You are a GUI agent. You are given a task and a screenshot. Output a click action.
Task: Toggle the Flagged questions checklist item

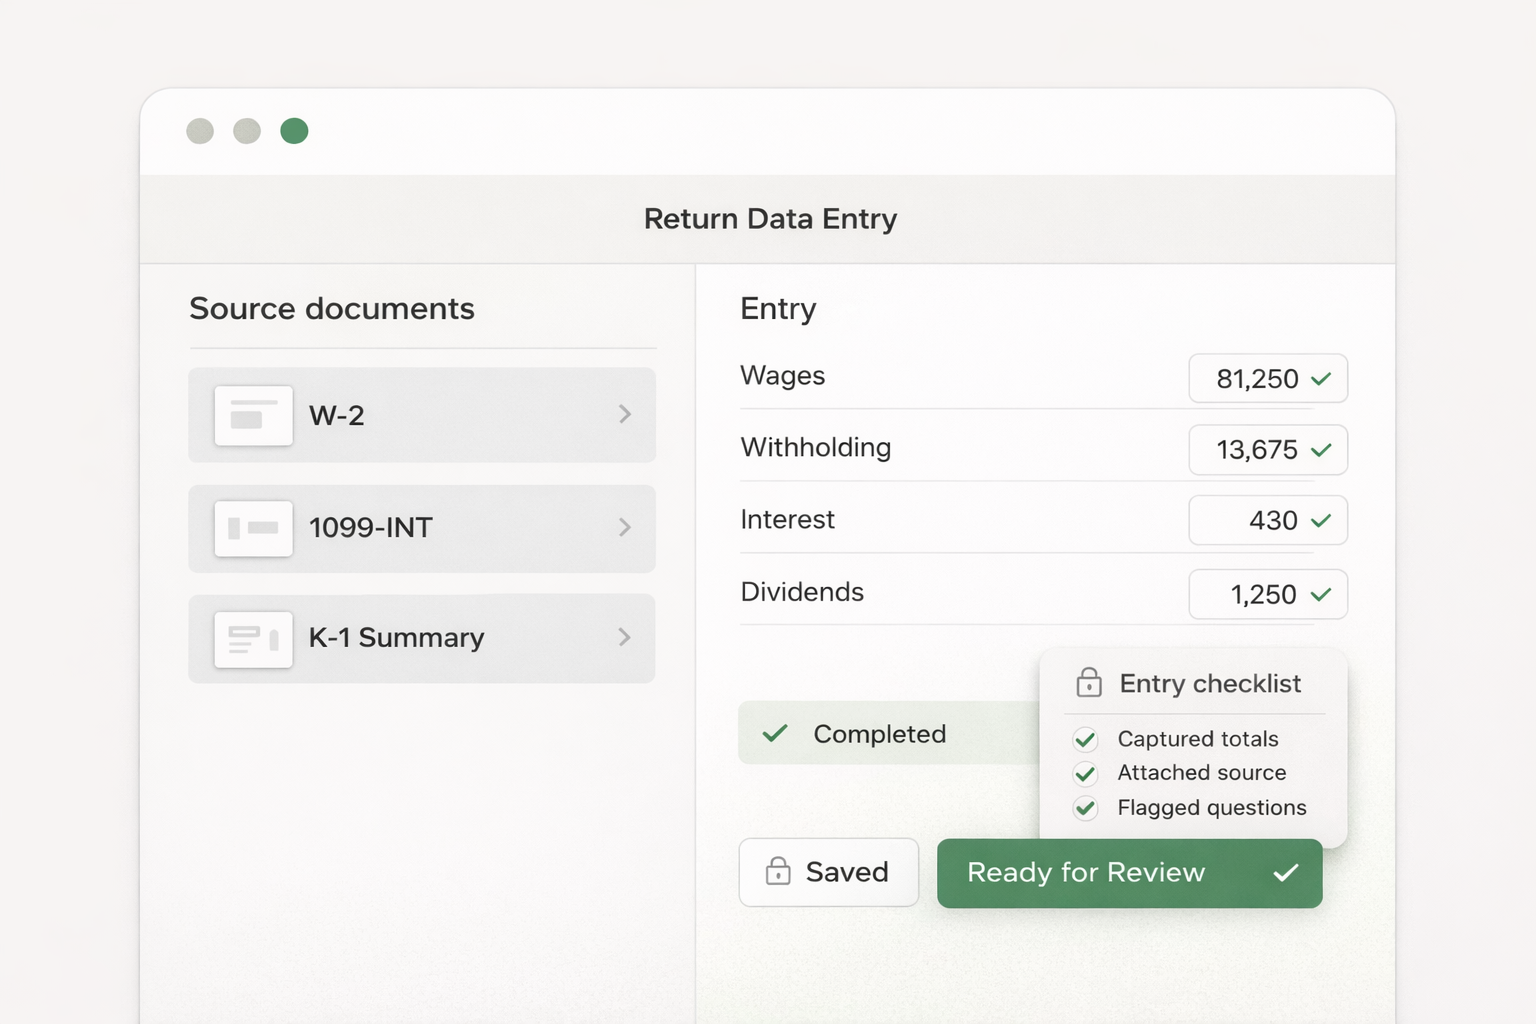[1085, 808]
